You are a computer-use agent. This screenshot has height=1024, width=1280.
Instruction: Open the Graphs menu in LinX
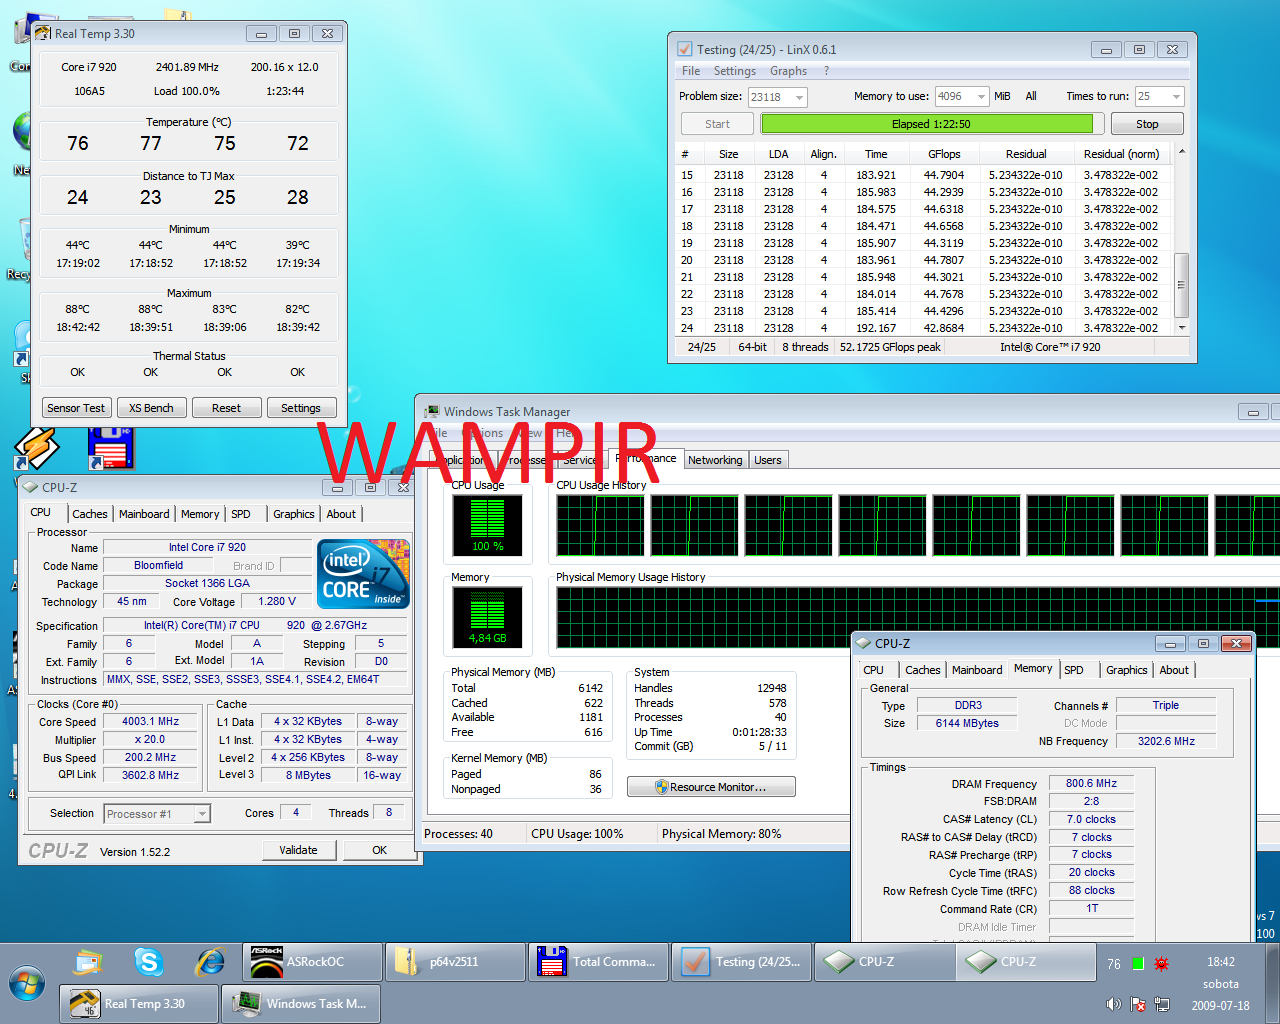tap(788, 71)
